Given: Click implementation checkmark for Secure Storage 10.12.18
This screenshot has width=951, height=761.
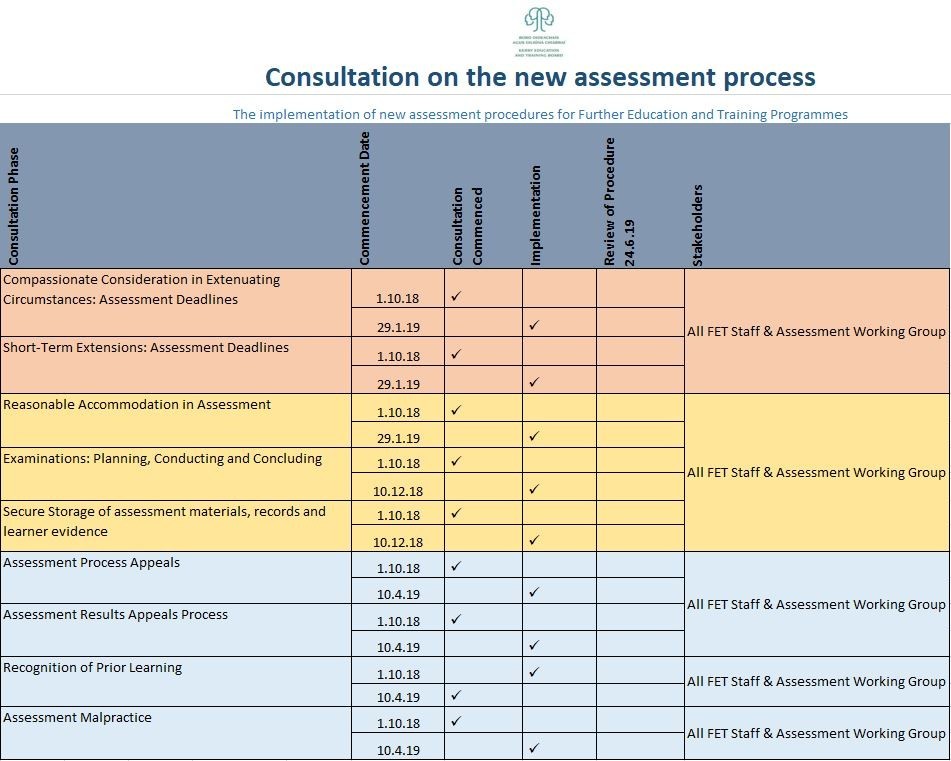Looking at the screenshot, I should click(534, 540).
